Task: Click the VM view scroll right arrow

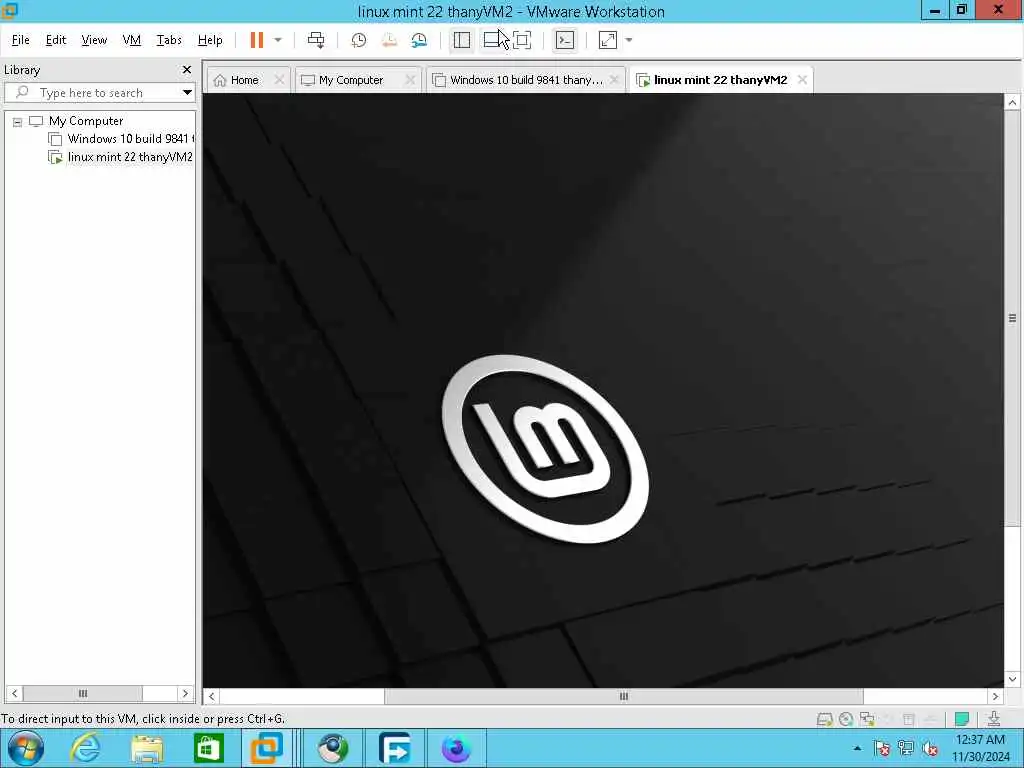Action: coord(995,697)
